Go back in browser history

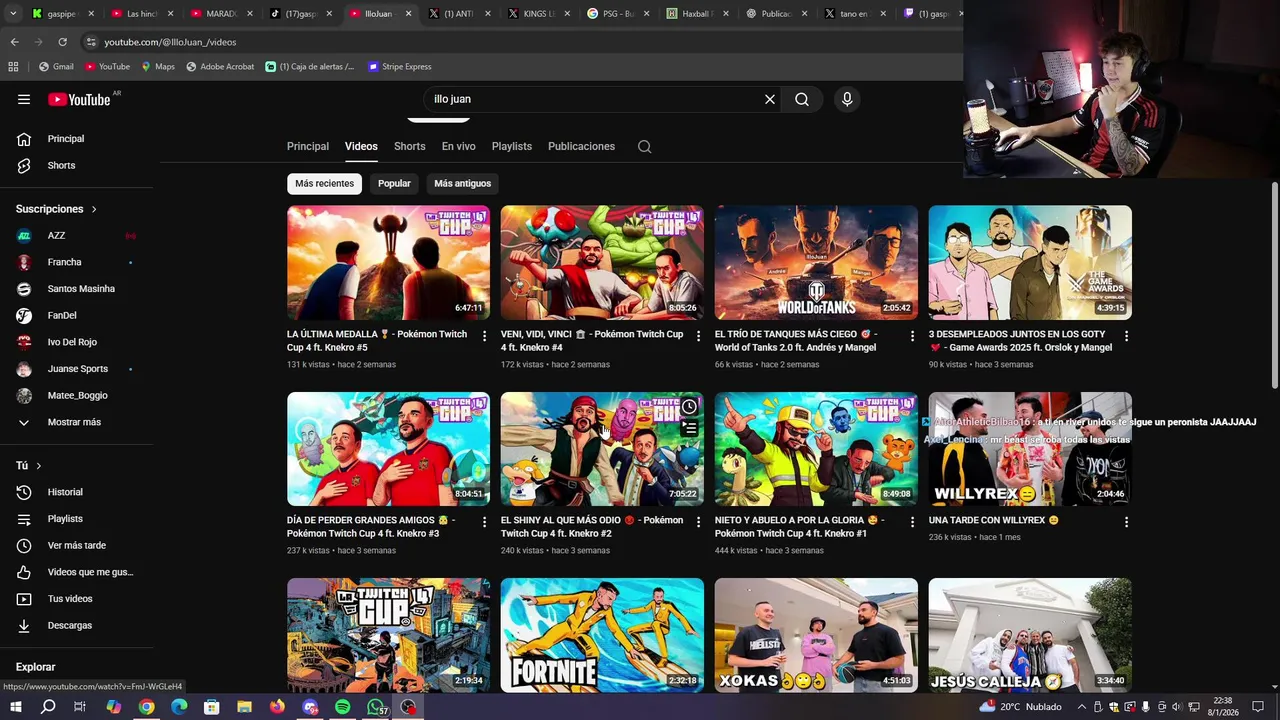pyautogui.click(x=14, y=42)
